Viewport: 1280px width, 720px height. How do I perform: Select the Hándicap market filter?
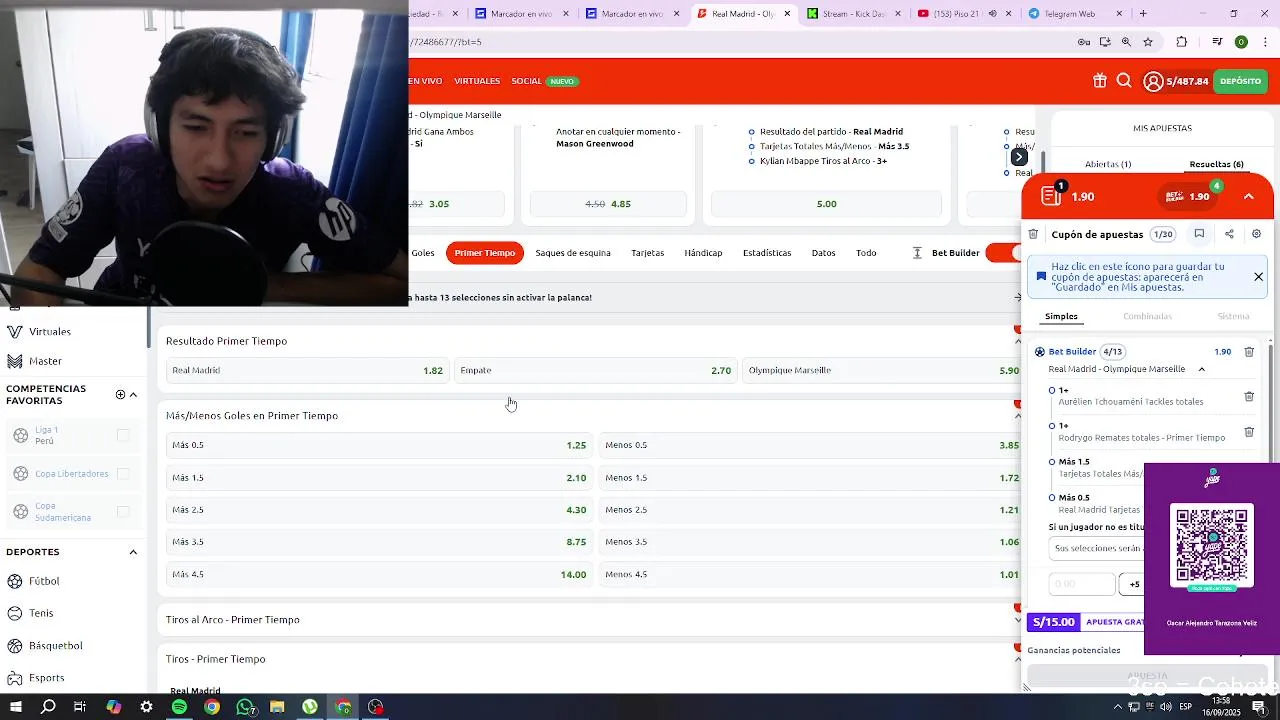tap(703, 253)
